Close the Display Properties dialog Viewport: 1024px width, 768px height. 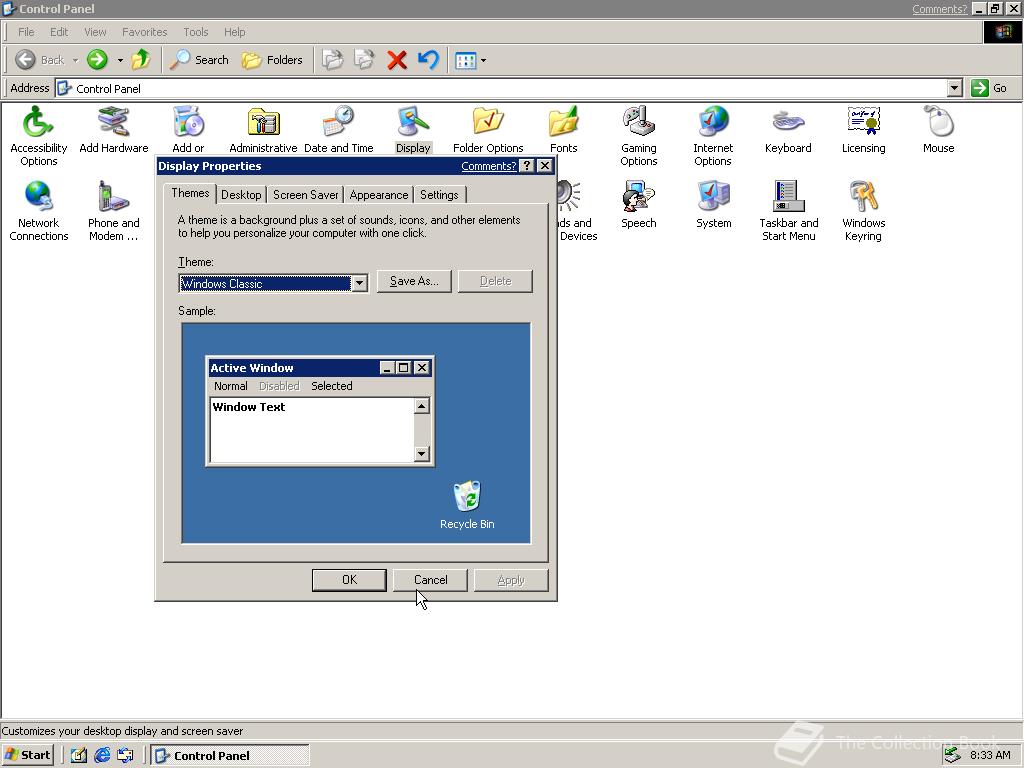(x=545, y=166)
